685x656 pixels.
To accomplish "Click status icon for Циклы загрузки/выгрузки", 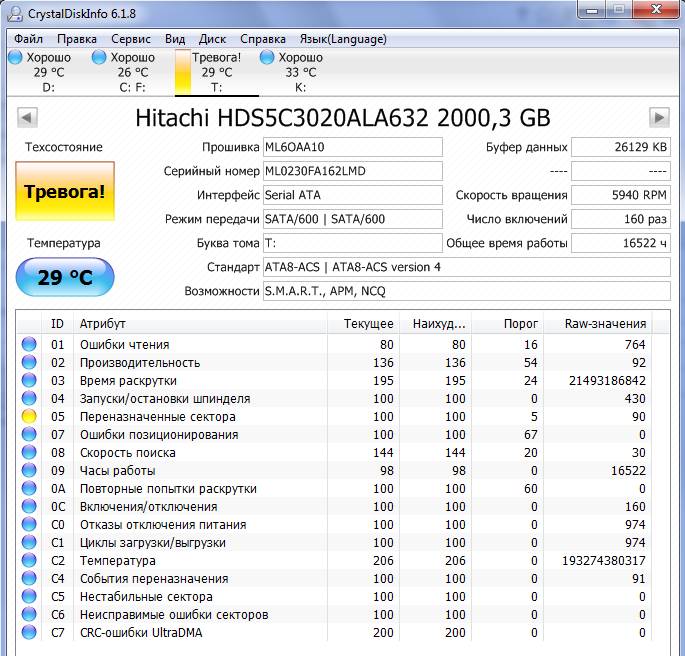I will [29, 542].
